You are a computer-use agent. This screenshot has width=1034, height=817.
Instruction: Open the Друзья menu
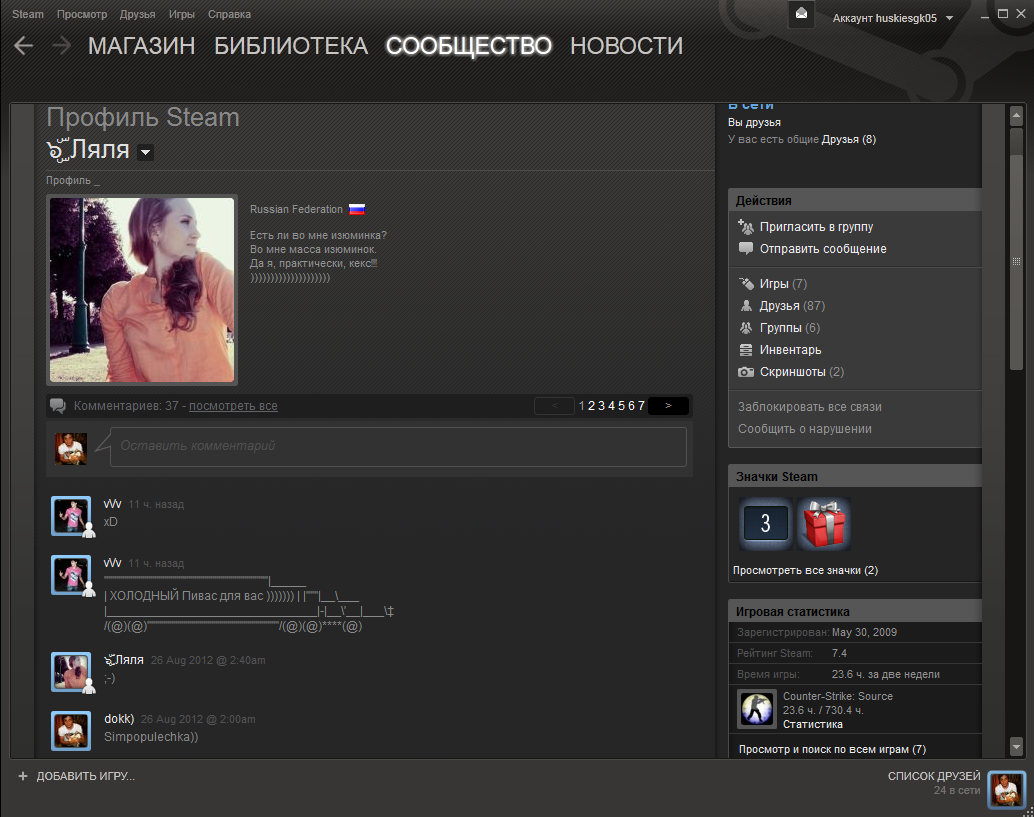137,14
